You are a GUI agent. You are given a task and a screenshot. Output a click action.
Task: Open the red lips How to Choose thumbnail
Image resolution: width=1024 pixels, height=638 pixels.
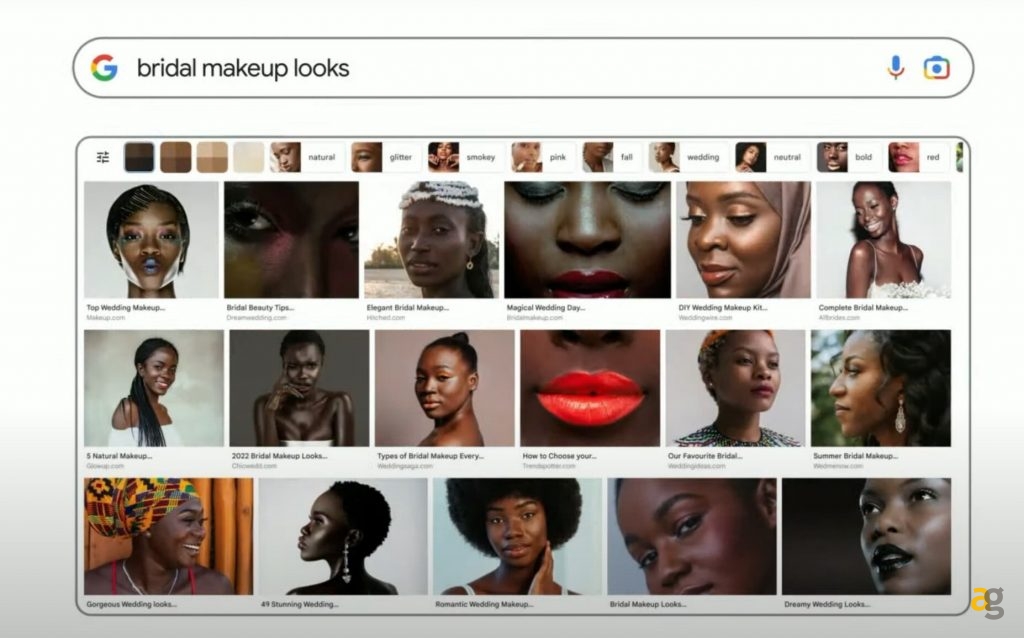click(590, 388)
